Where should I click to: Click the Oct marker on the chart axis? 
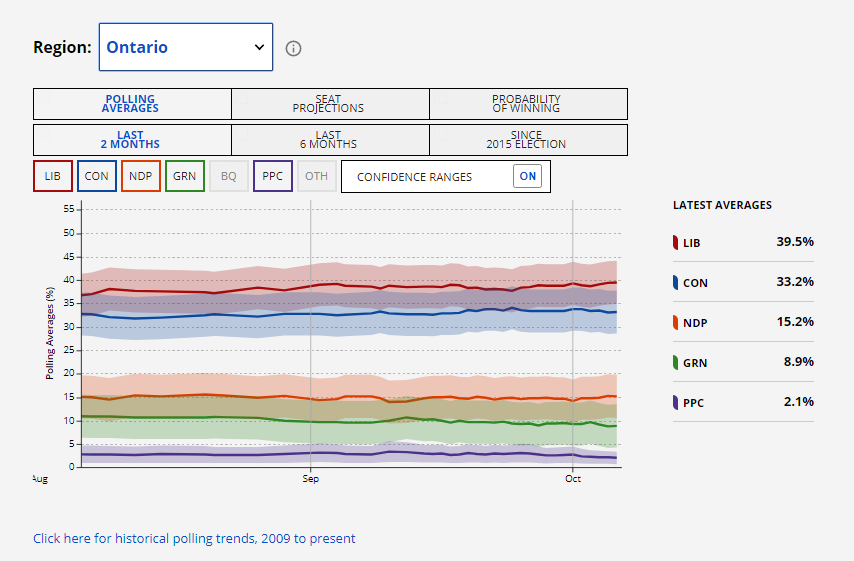pyautogui.click(x=572, y=479)
